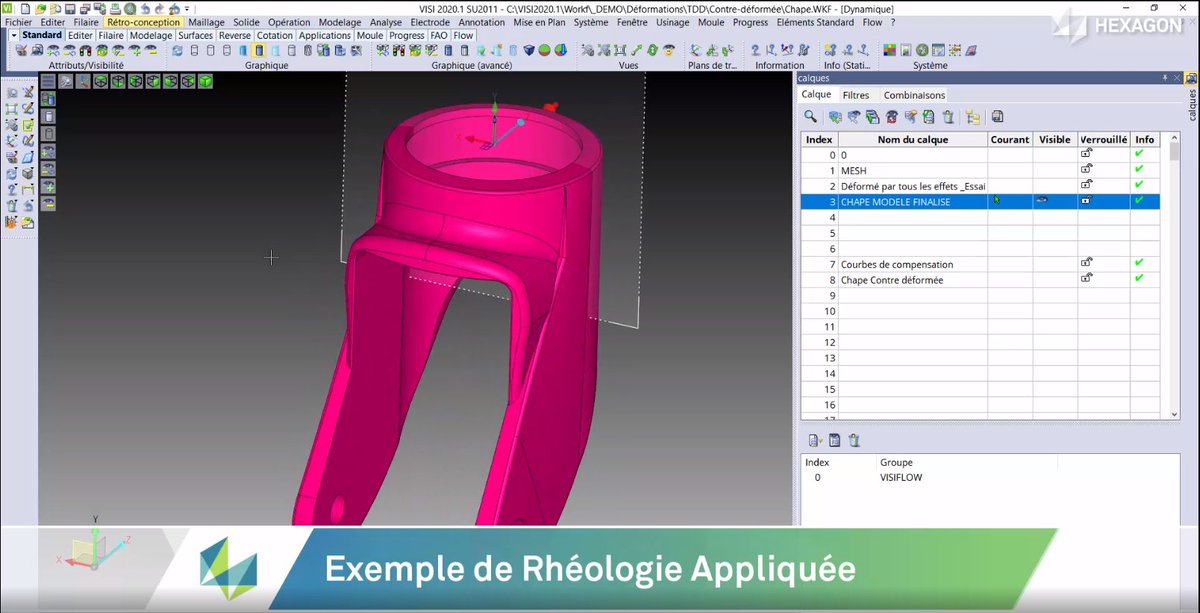The image size is (1200, 613).
Task: Click the globe icon in the Système toolbar group
Action: [921, 49]
